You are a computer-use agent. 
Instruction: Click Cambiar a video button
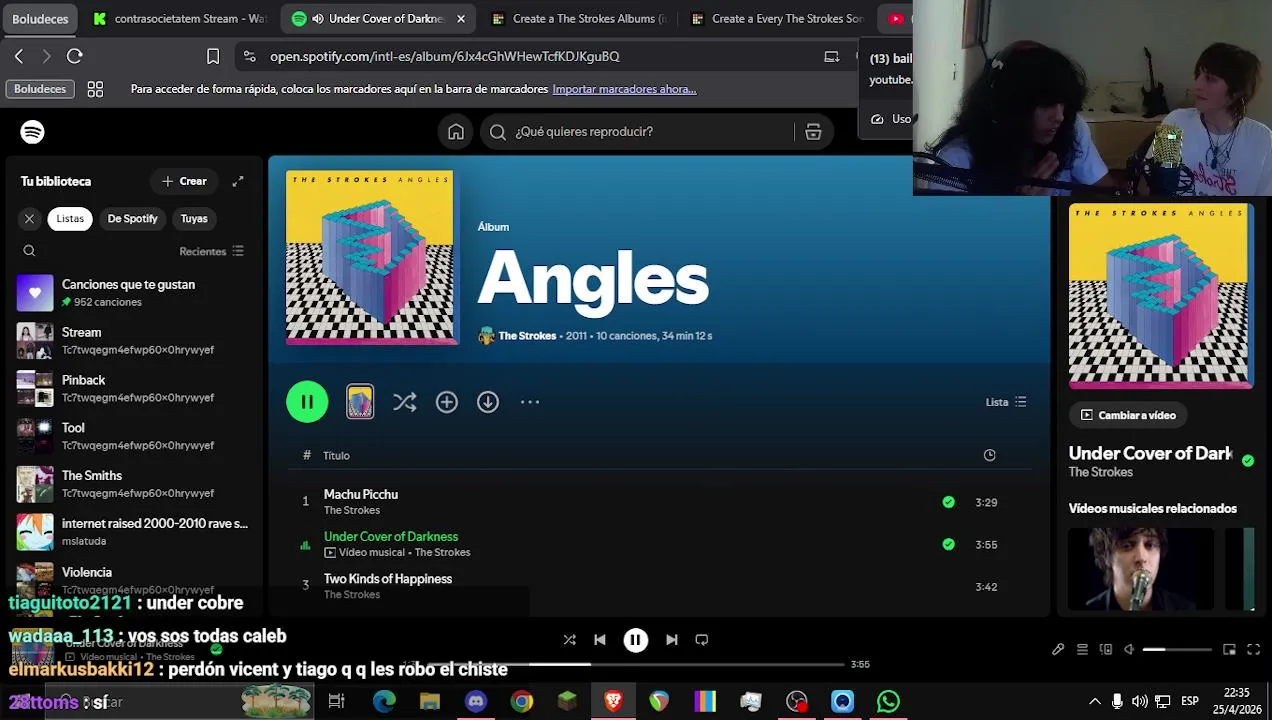[1128, 415]
